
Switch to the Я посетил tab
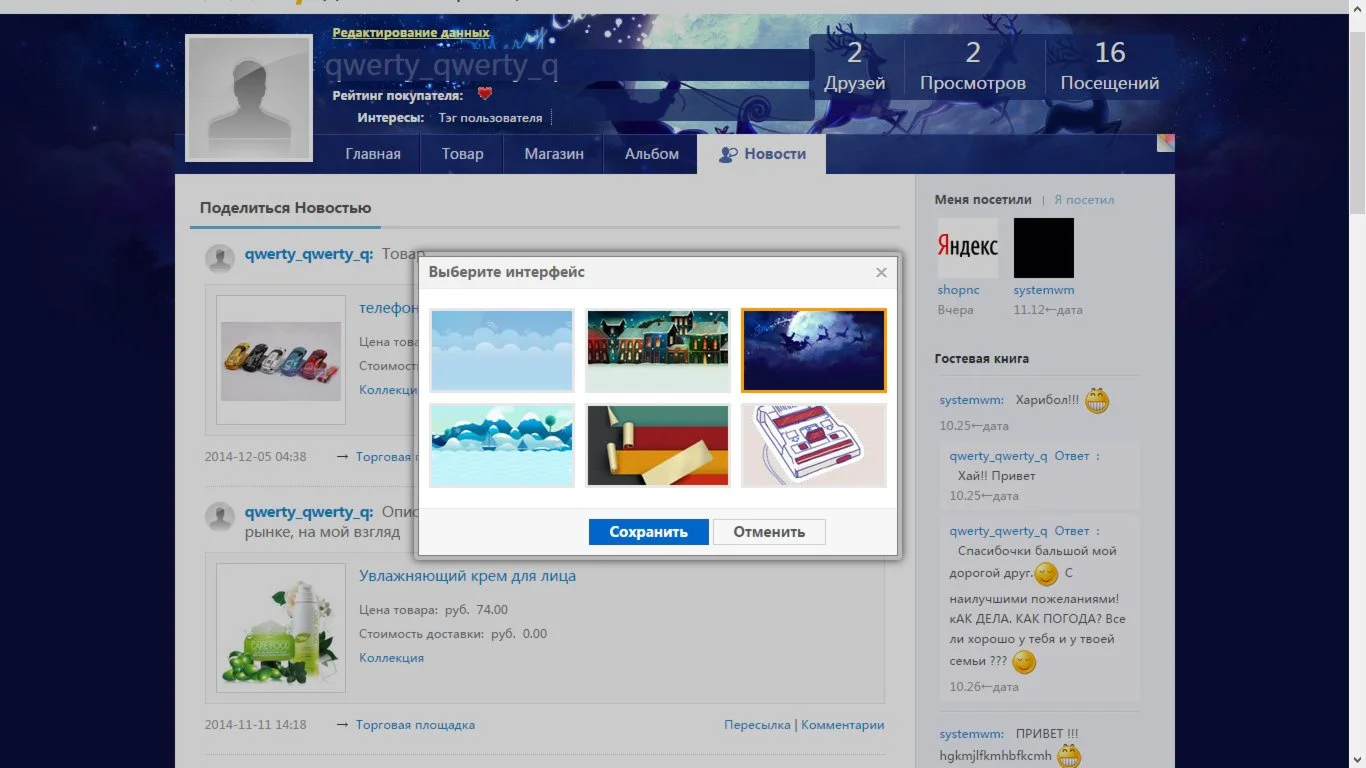tap(1084, 200)
